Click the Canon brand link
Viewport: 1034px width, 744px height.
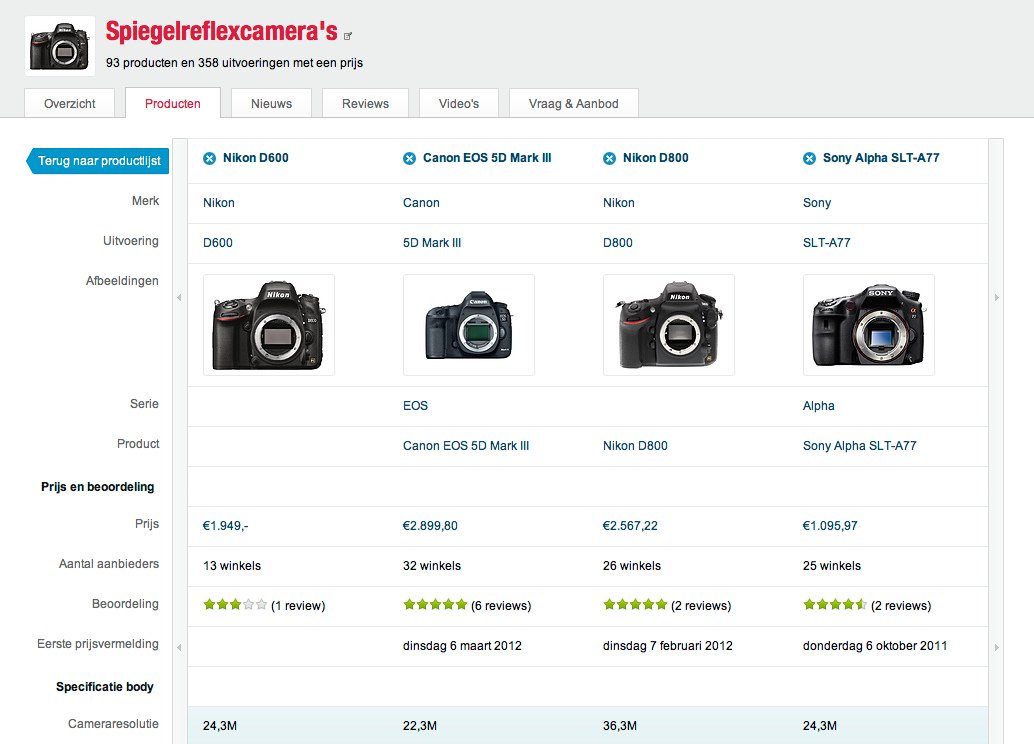[x=421, y=203]
